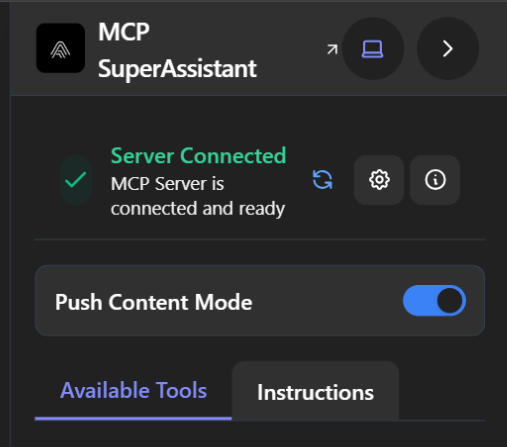Click the text MCP Server is connected and ready
Viewport: 507px width, 447px height.
198,196
